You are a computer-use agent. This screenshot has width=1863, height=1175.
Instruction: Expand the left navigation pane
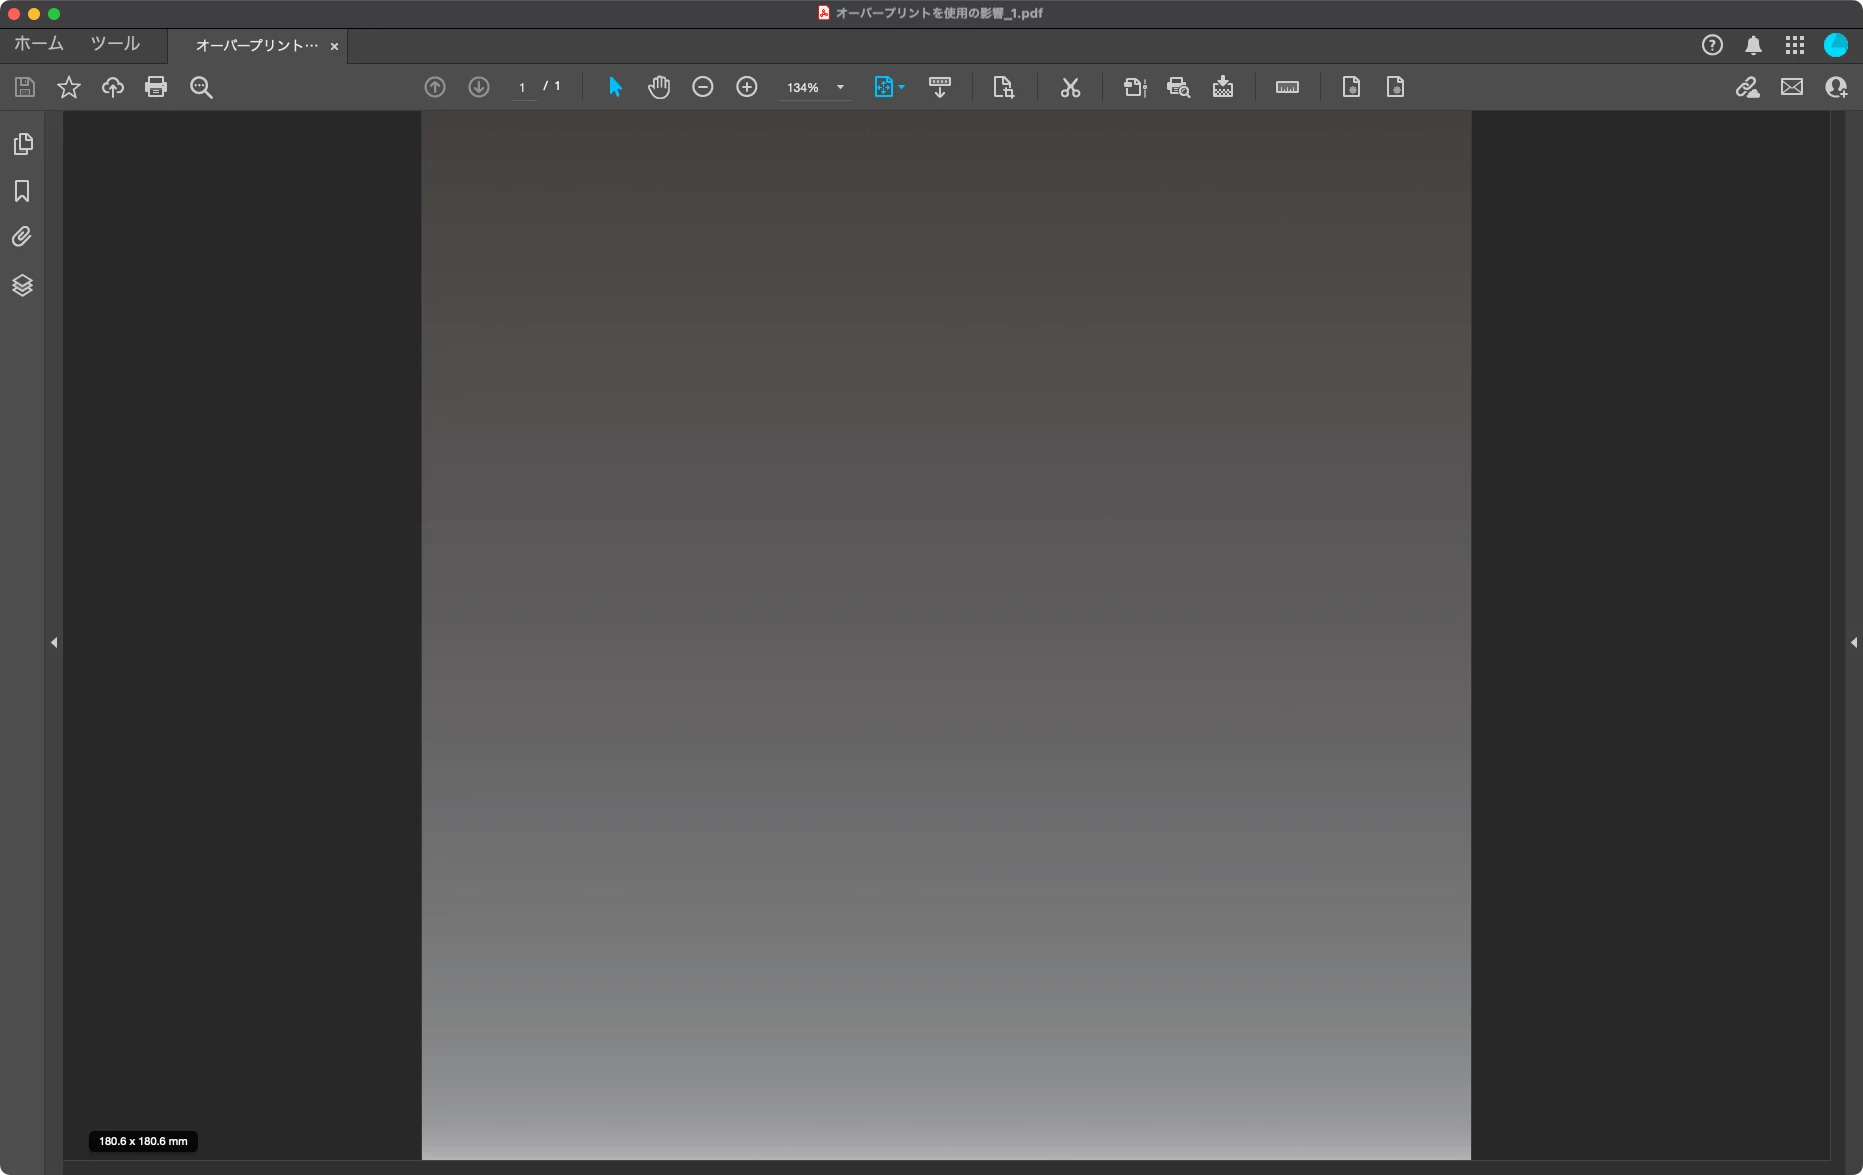[x=54, y=642]
